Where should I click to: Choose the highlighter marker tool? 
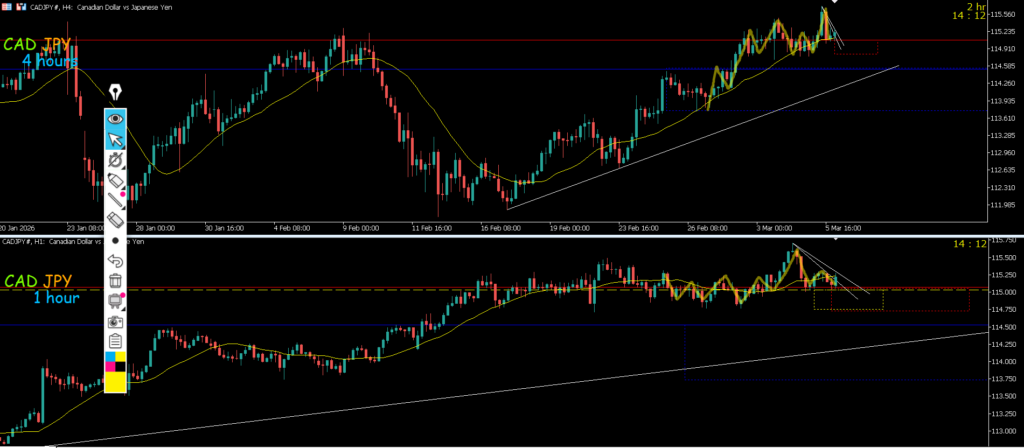point(116,180)
